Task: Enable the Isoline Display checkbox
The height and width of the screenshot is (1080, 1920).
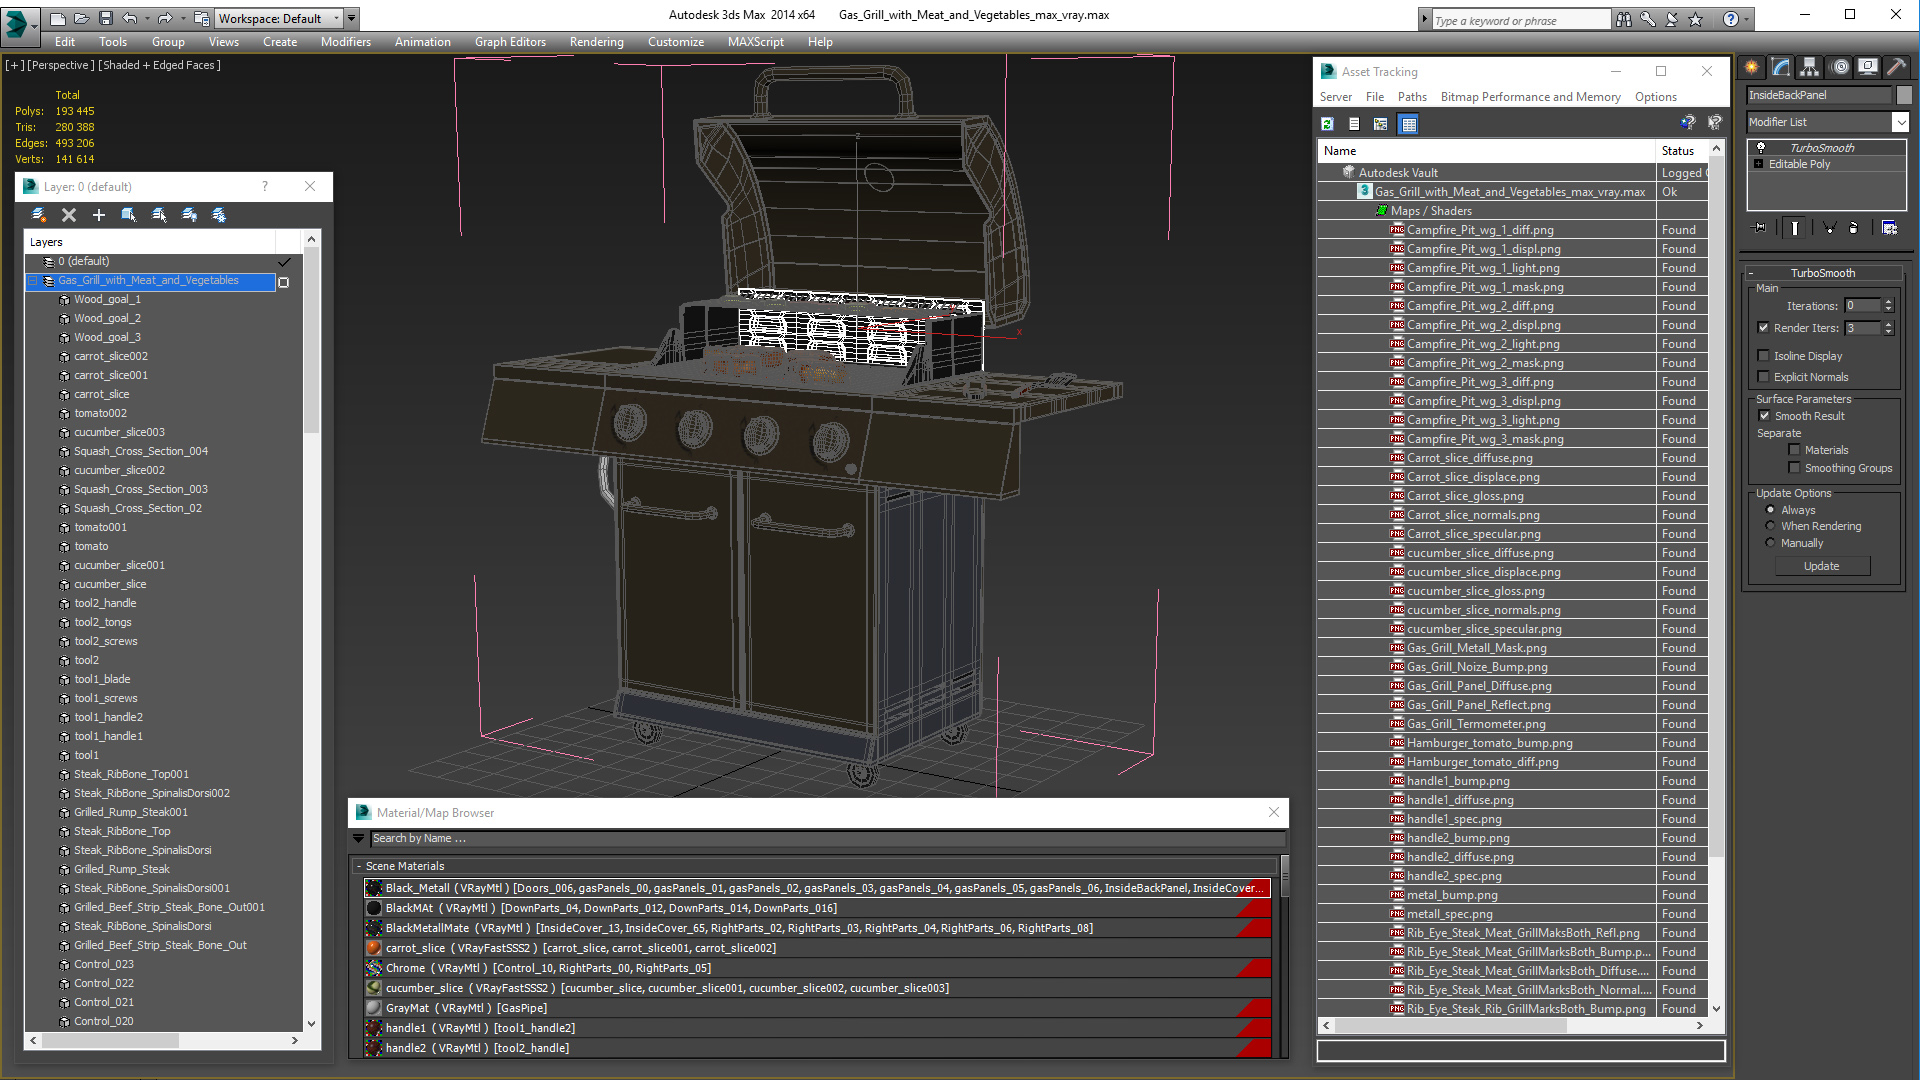Action: tap(1764, 356)
